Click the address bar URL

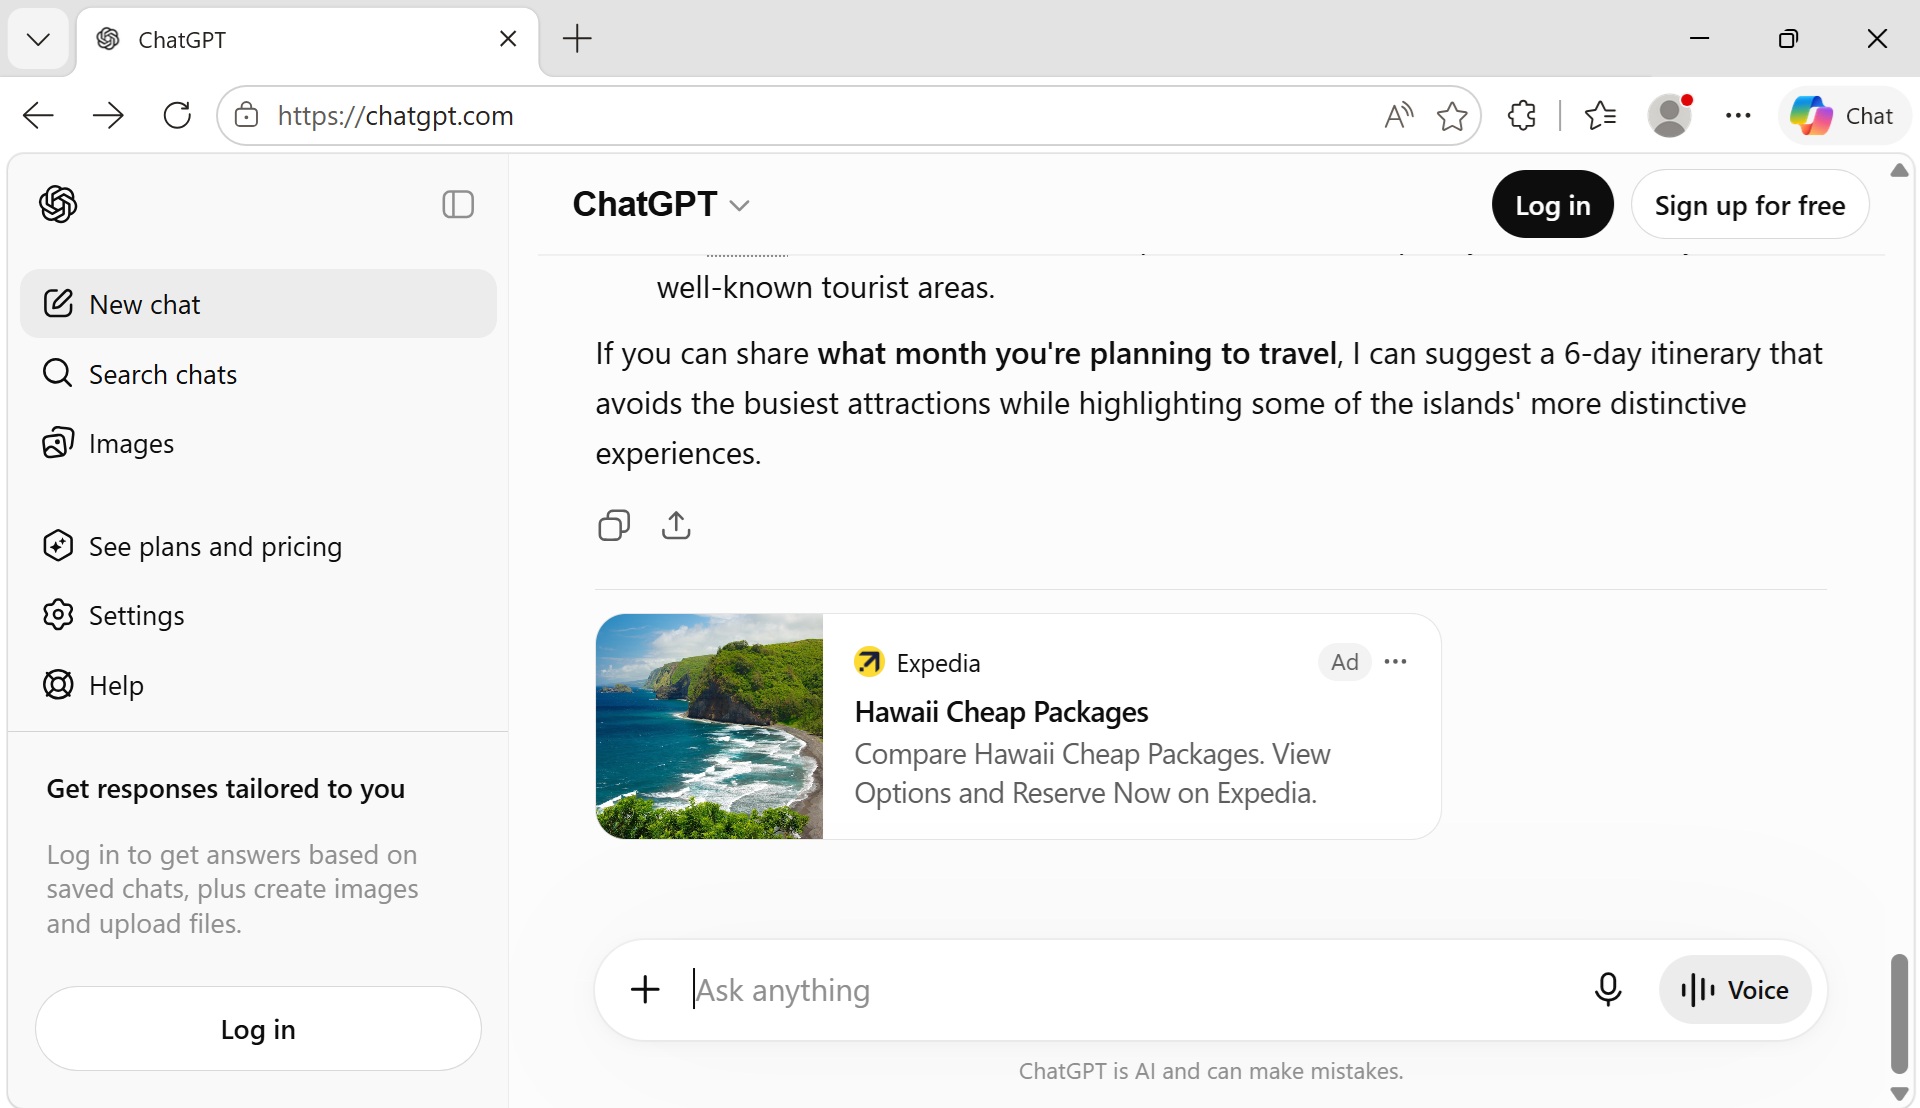point(396,115)
